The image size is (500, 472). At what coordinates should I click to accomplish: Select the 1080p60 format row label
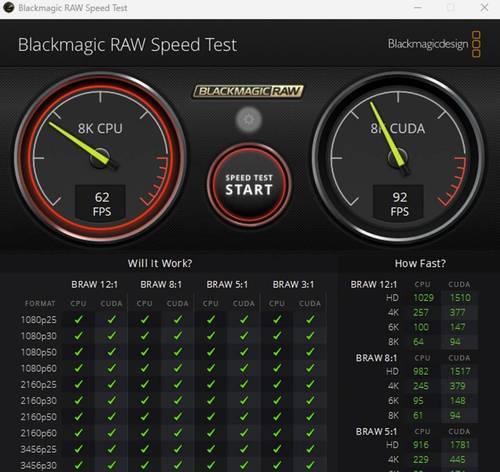pos(39,368)
